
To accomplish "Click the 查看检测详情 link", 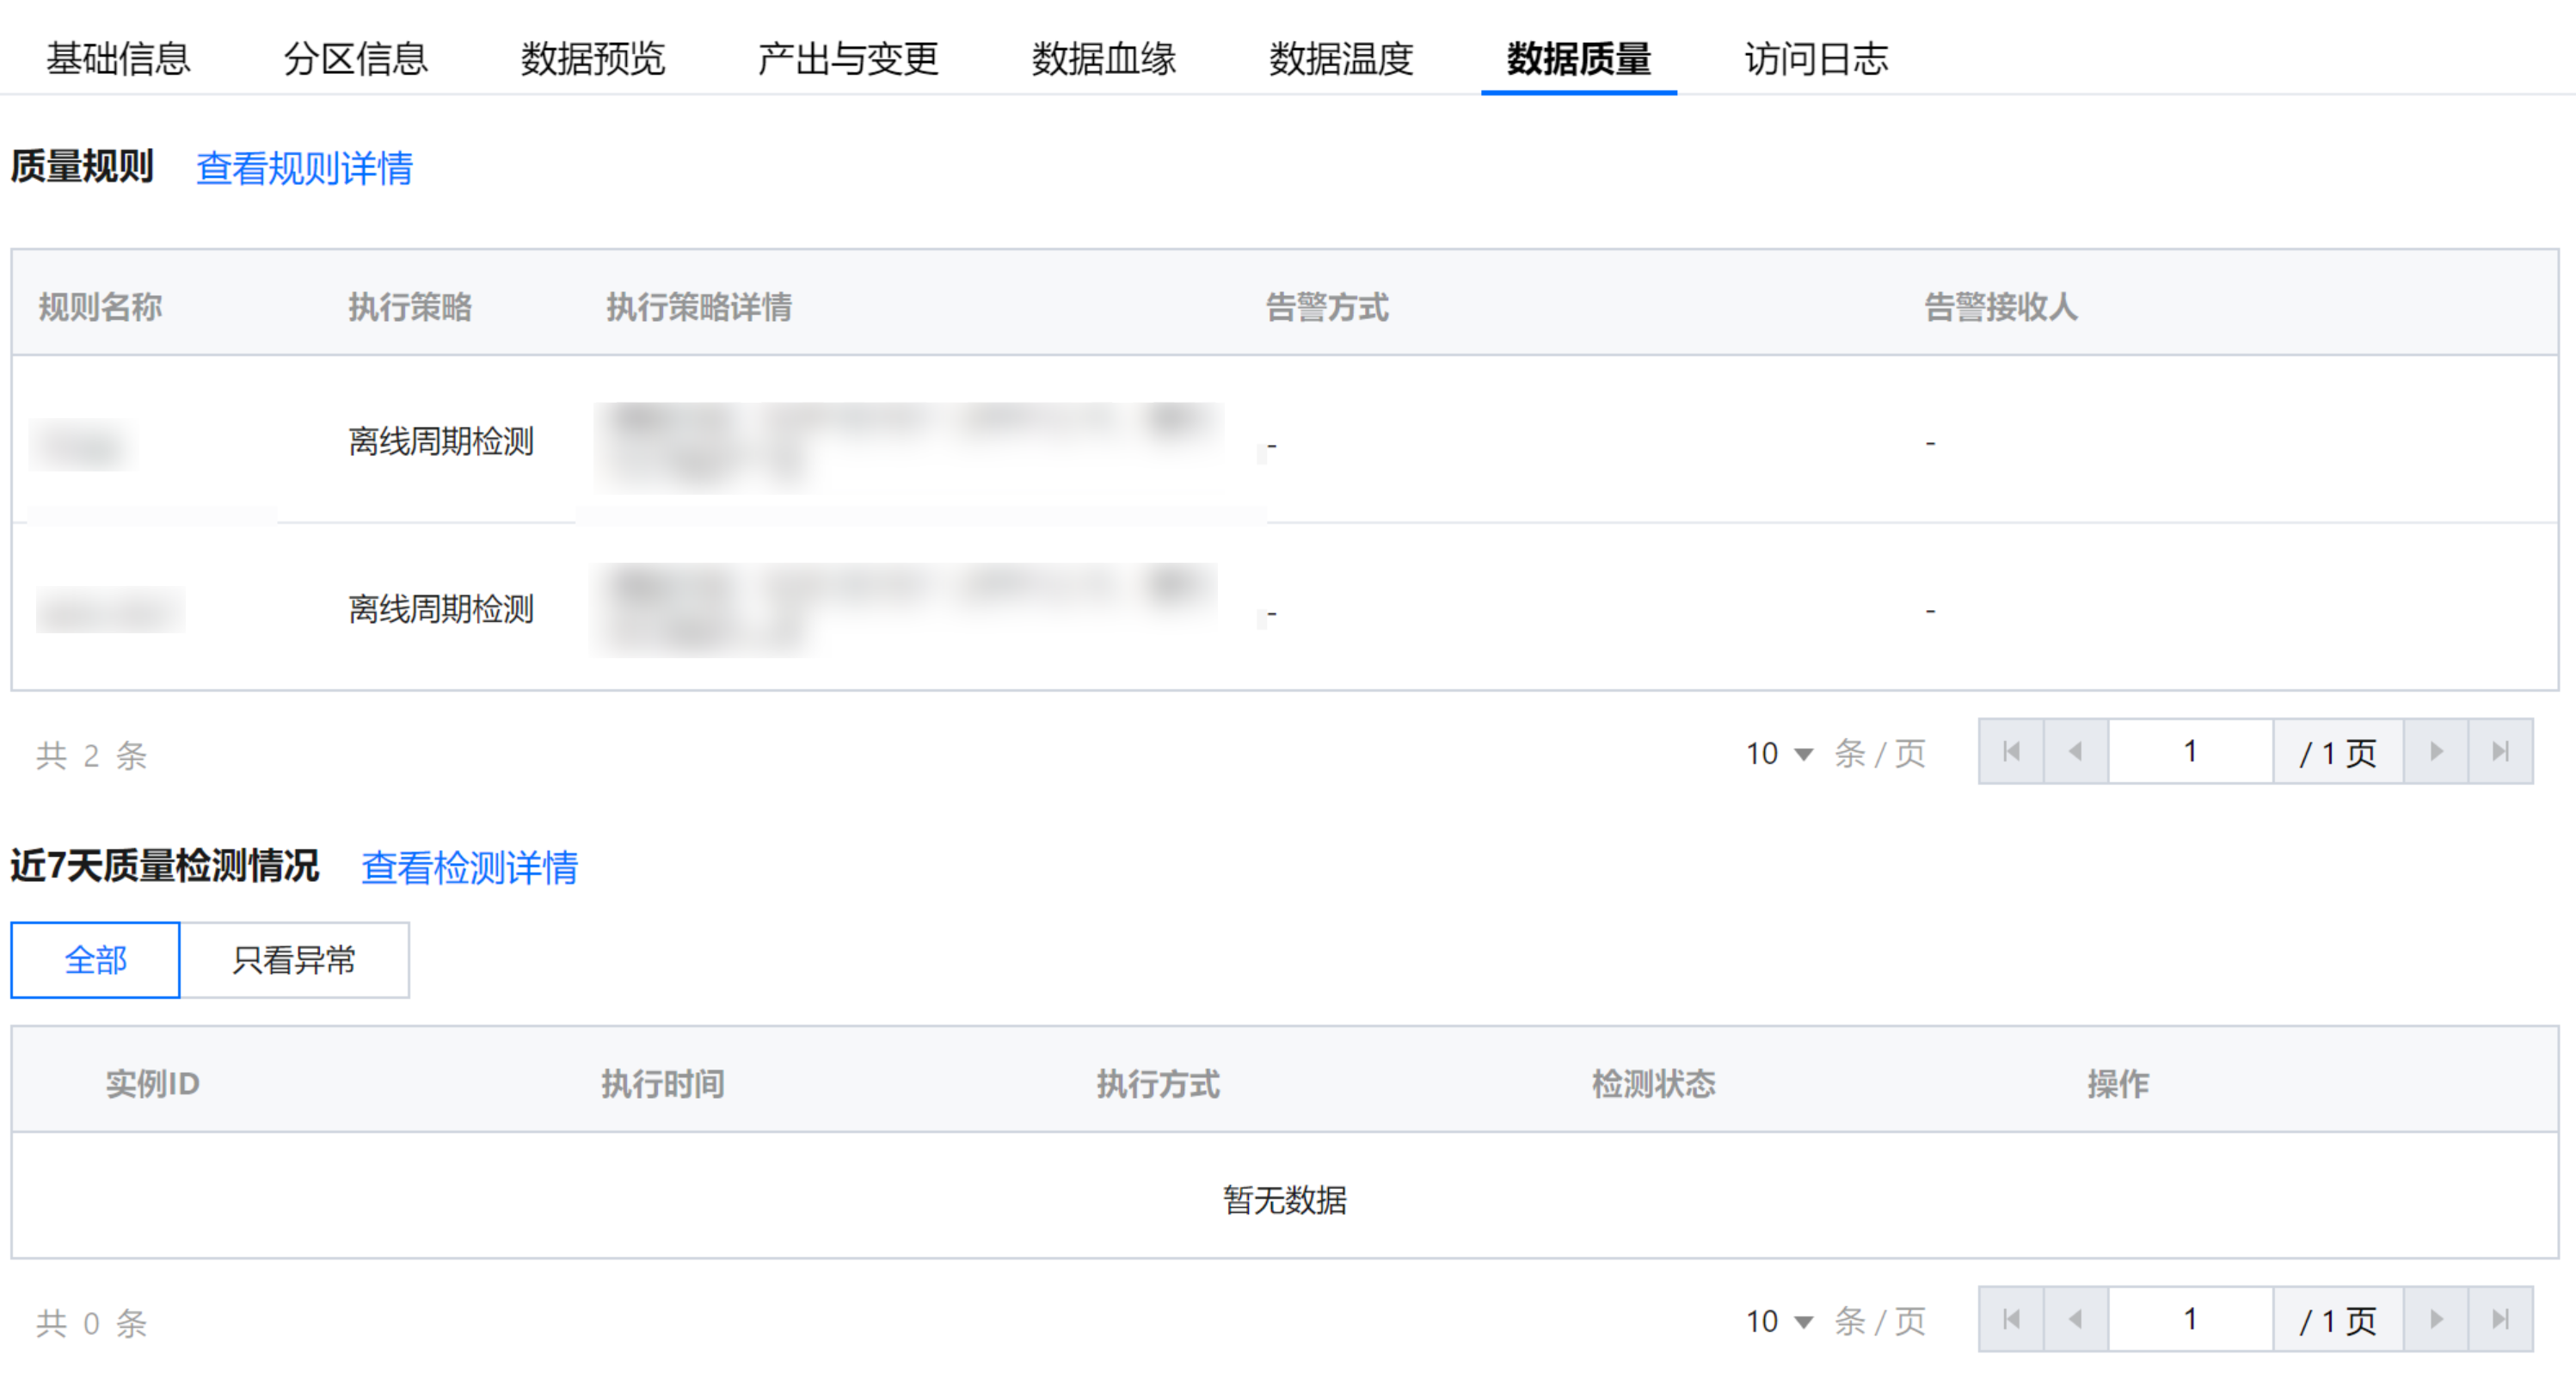I will click(469, 867).
